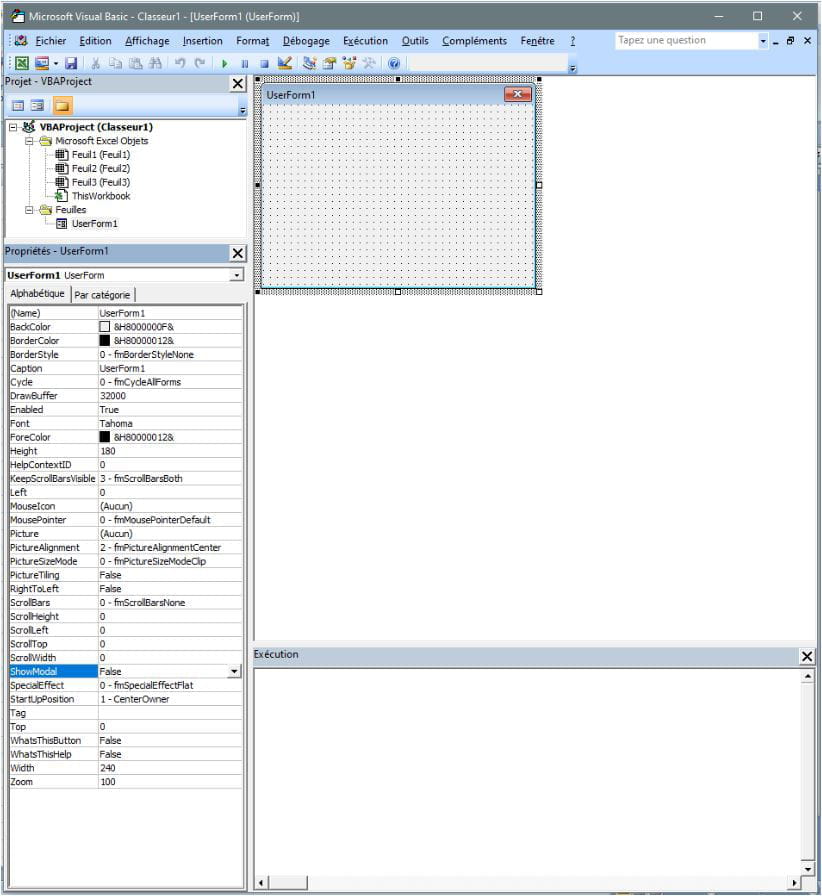The height and width of the screenshot is (896, 822).
Task: Click the StartUpPosition value '1 - CenterOwner'
Action: [170, 699]
